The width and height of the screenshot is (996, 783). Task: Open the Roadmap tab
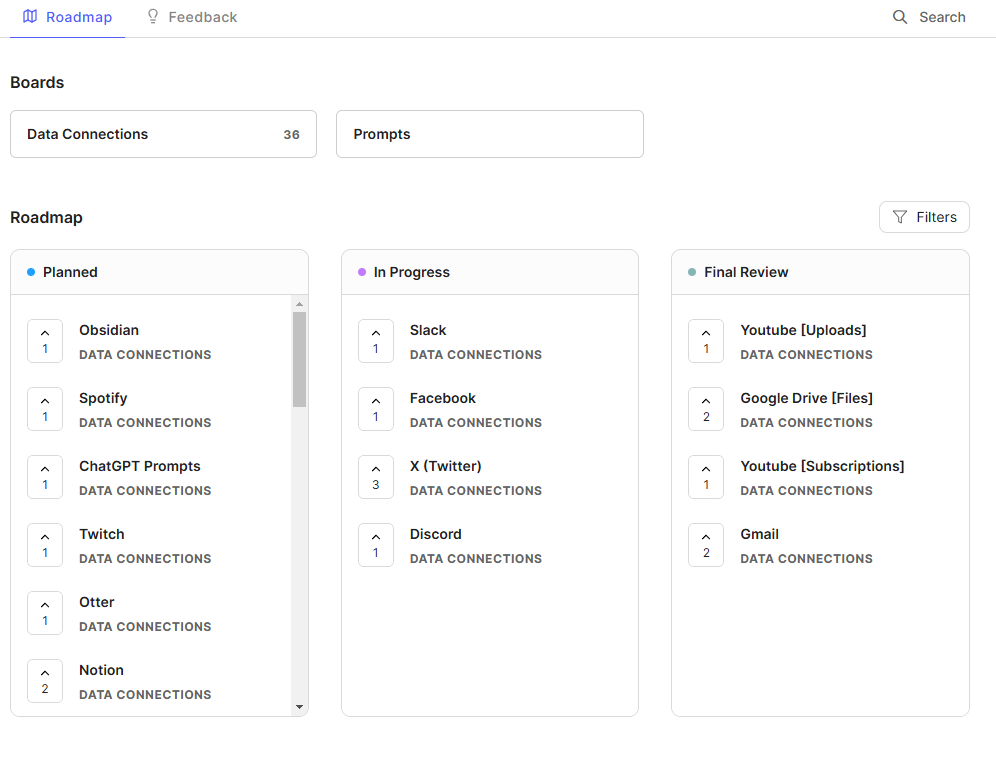(x=67, y=17)
